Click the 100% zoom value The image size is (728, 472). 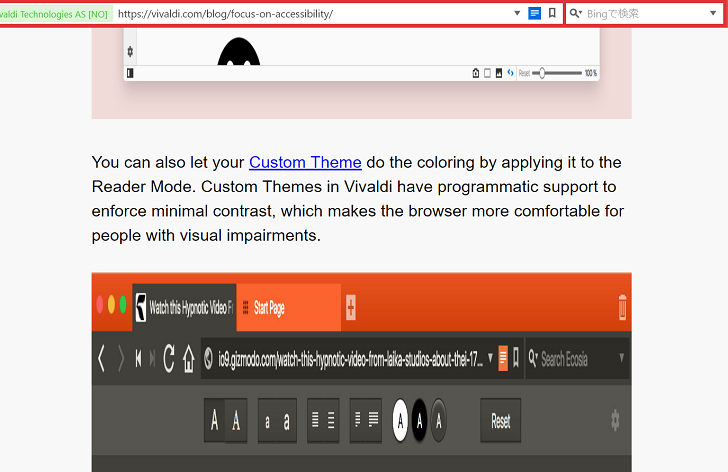591,73
